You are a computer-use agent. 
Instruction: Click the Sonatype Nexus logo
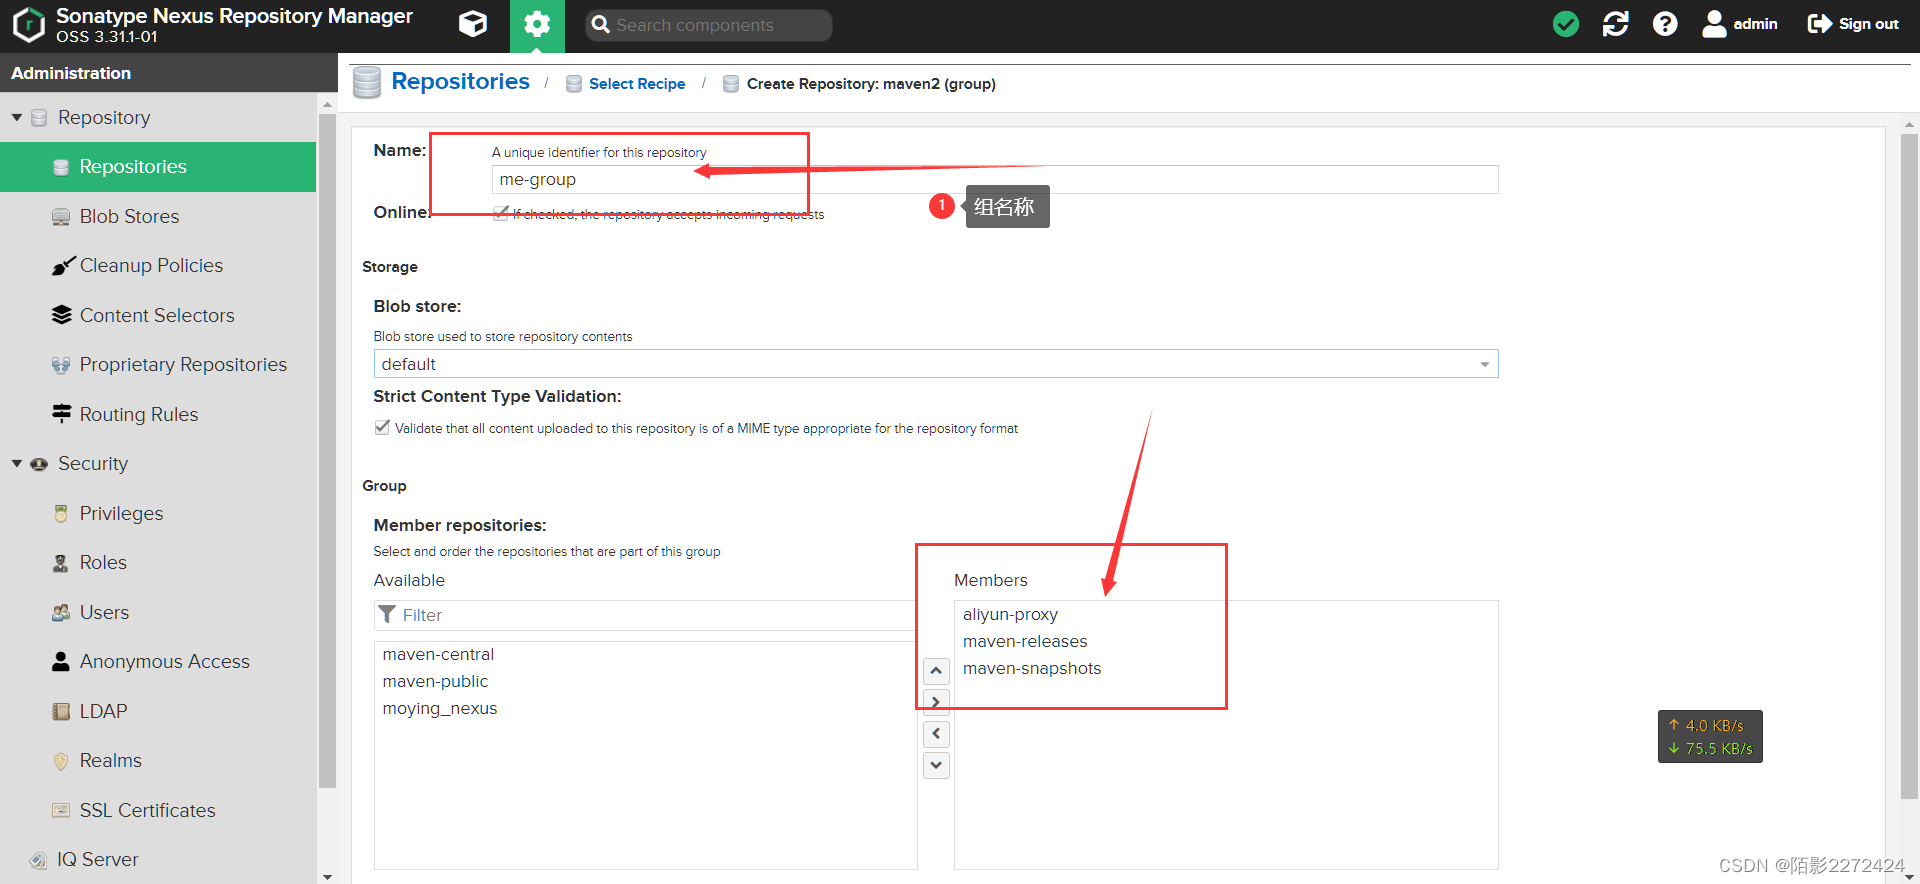[x=28, y=25]
